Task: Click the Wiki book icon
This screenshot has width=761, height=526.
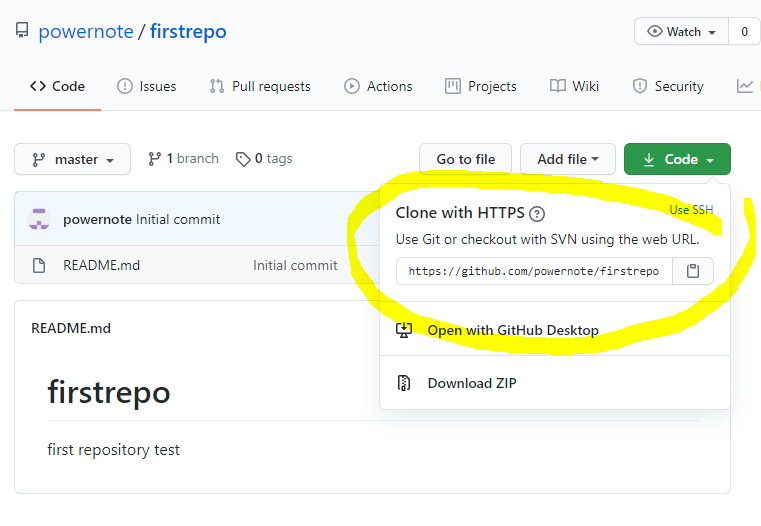Action: pyautogui.click(x=558, y=86)
